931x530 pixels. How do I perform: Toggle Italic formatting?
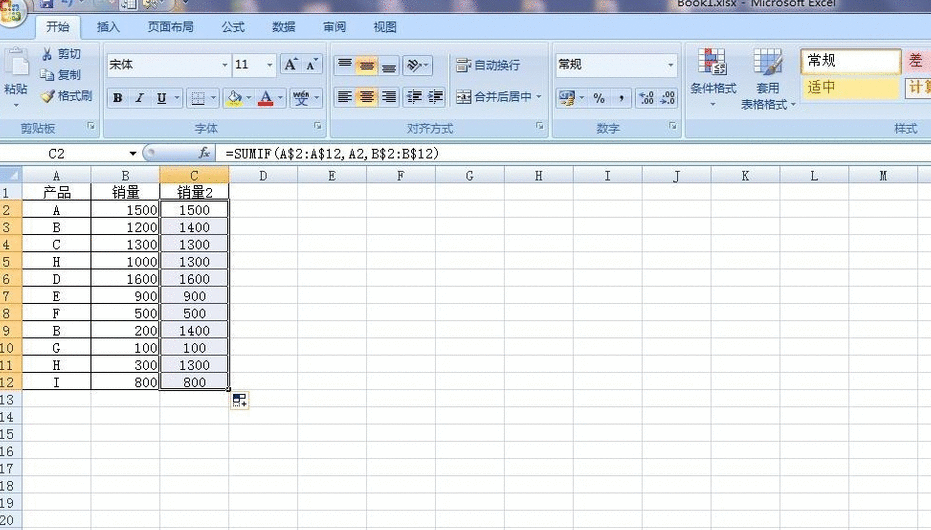tap(139, 98)
